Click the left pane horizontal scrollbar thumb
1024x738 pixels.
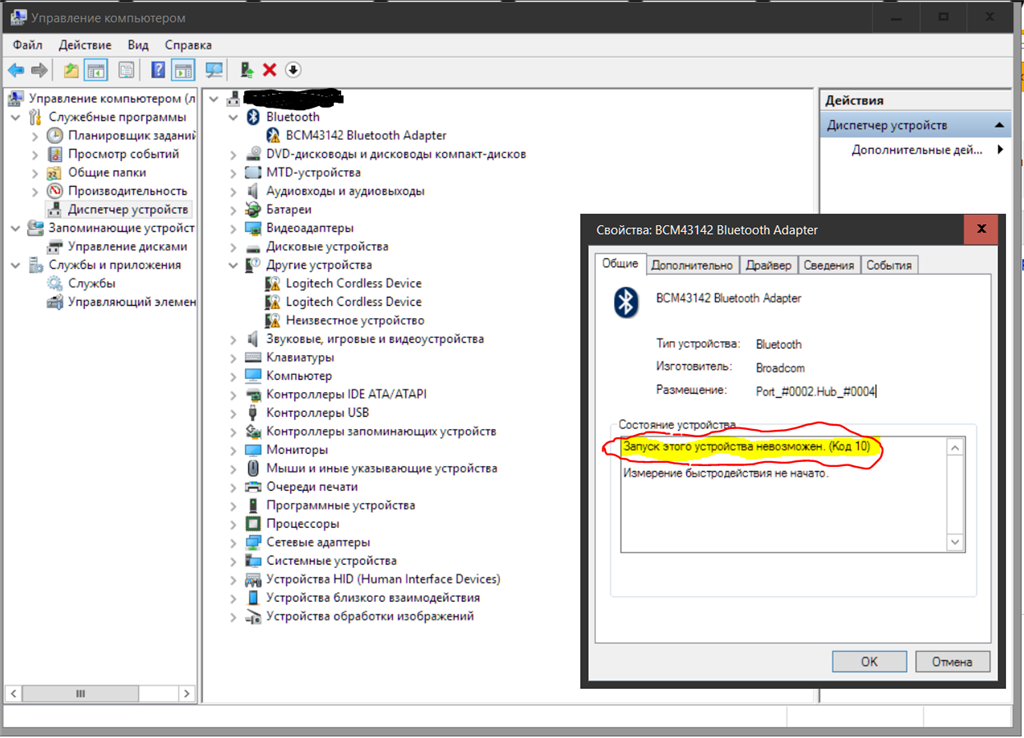point(80,694)
